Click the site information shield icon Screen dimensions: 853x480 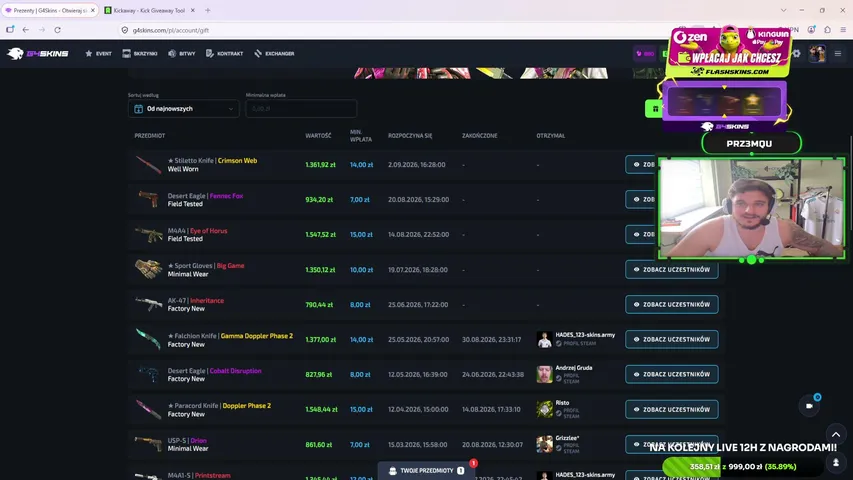125,30
